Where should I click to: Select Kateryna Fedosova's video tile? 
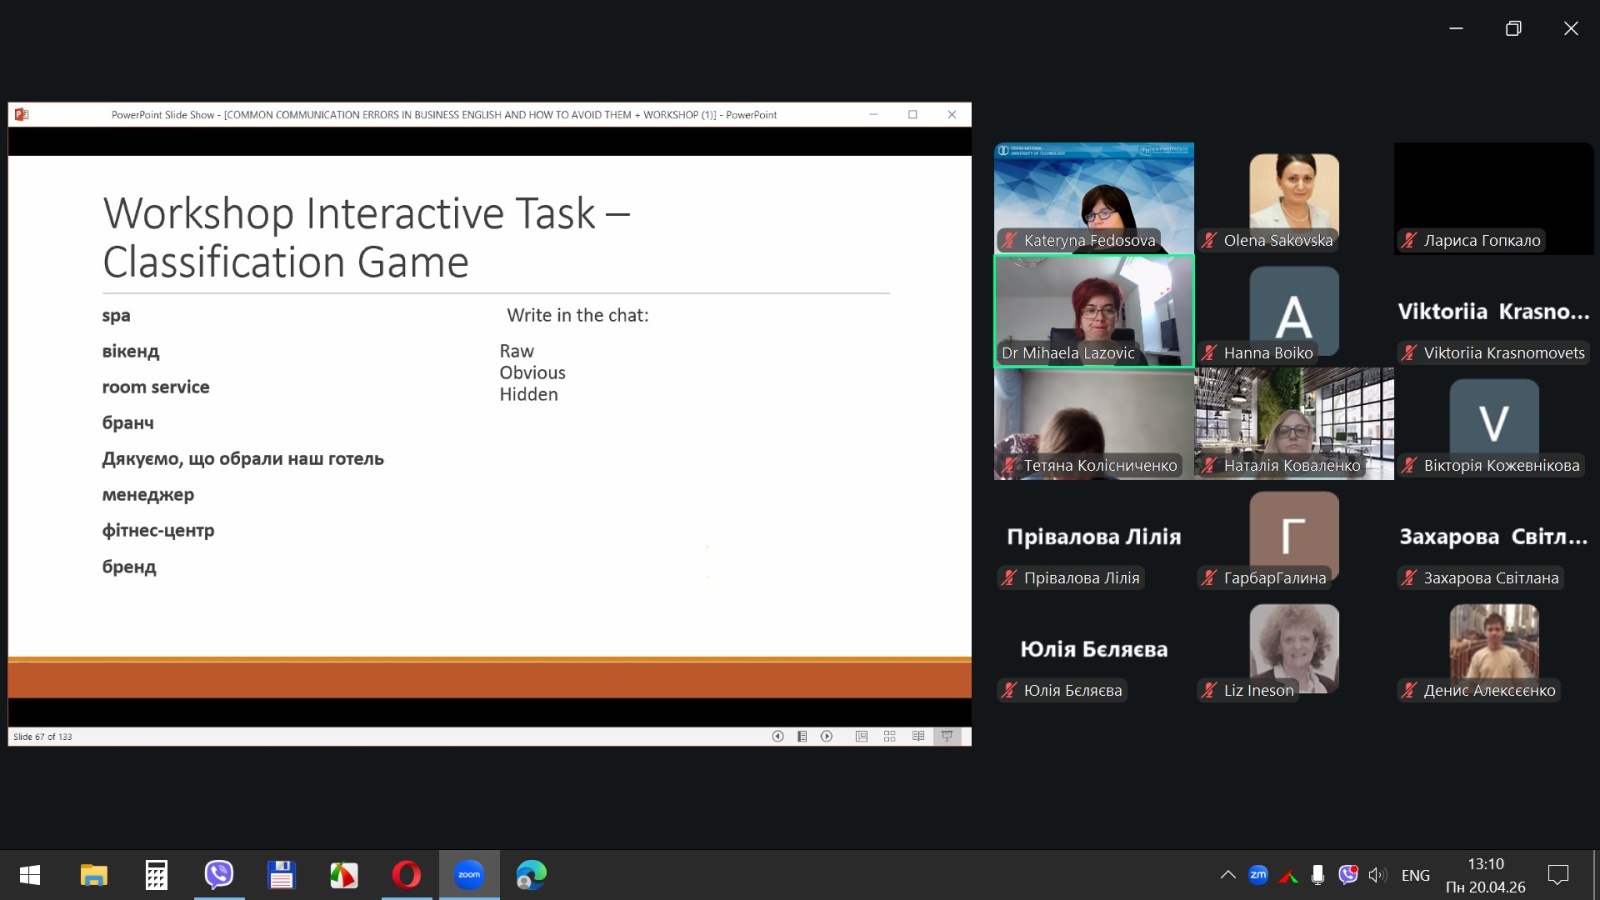tap(1093, 197)
